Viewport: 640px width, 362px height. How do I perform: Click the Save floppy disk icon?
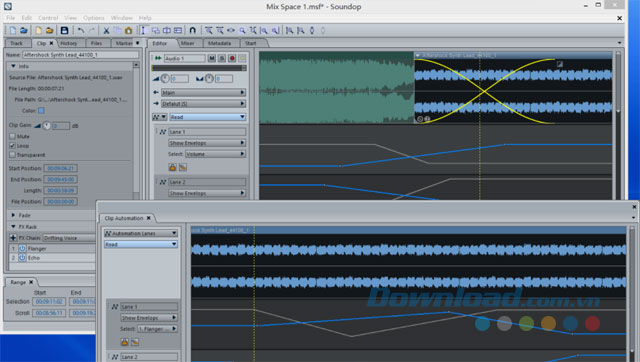[x=64, y=31]
